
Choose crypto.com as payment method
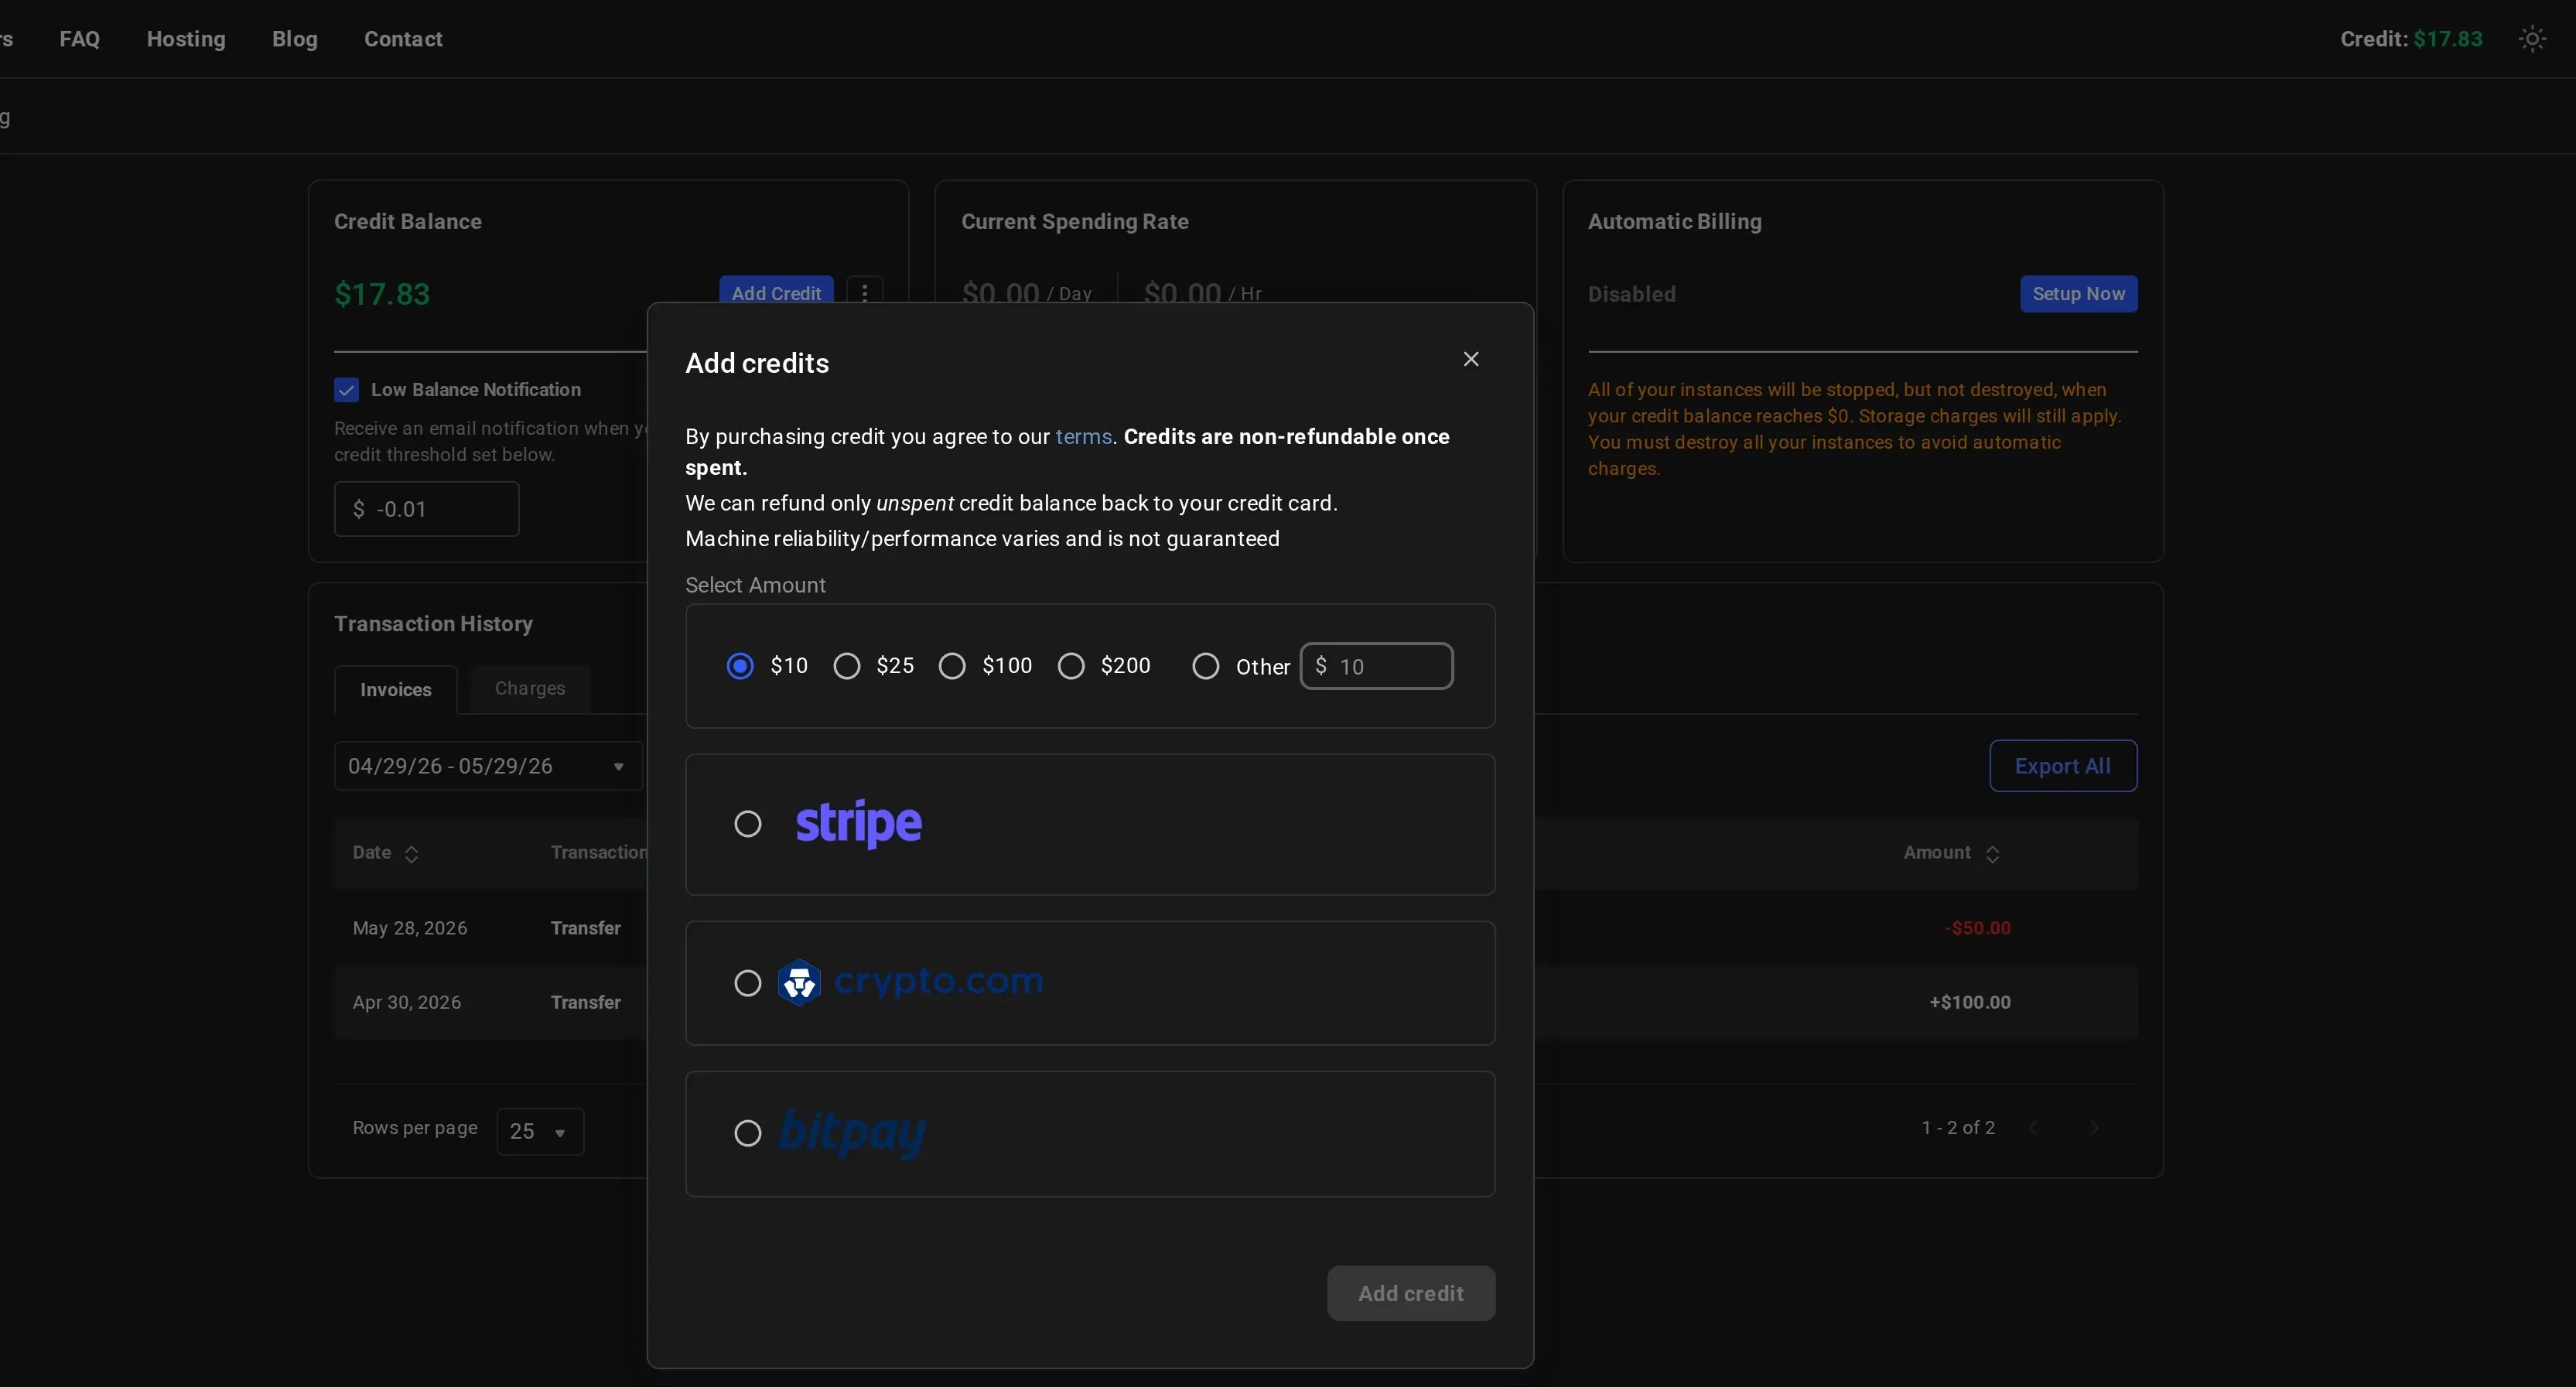click(x=748, y=983)
